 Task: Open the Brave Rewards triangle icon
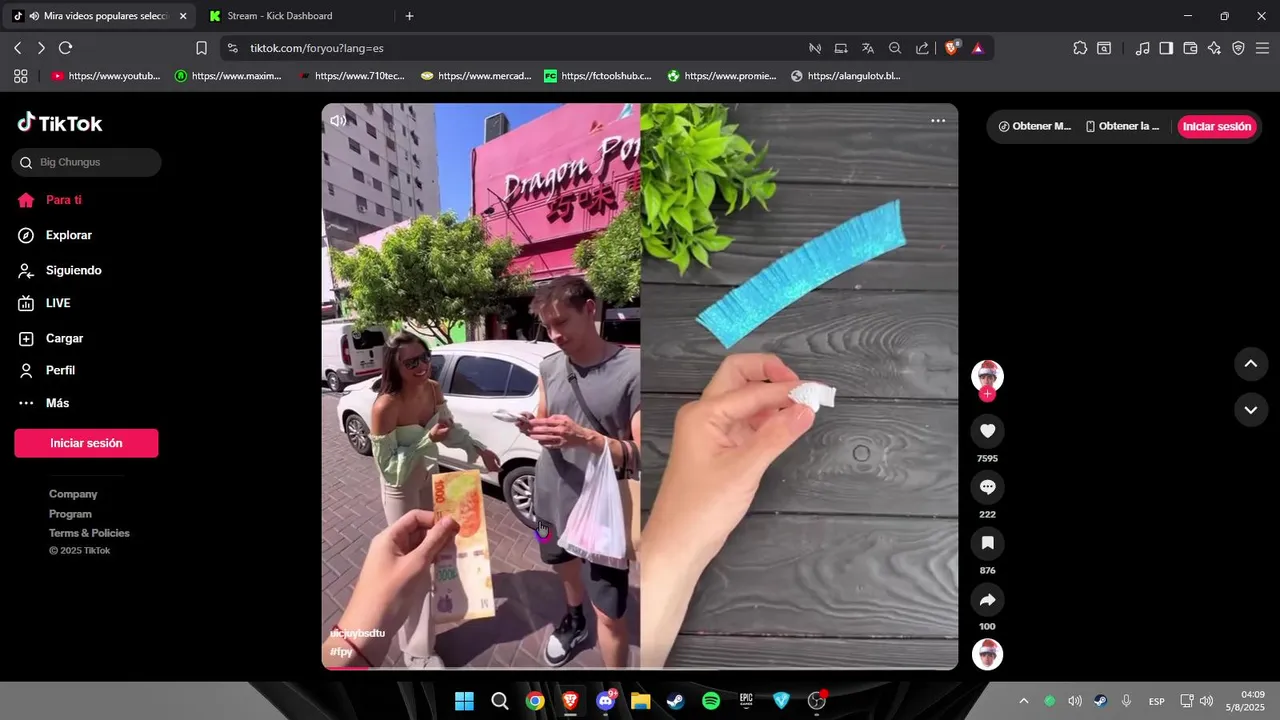[978, 48]
